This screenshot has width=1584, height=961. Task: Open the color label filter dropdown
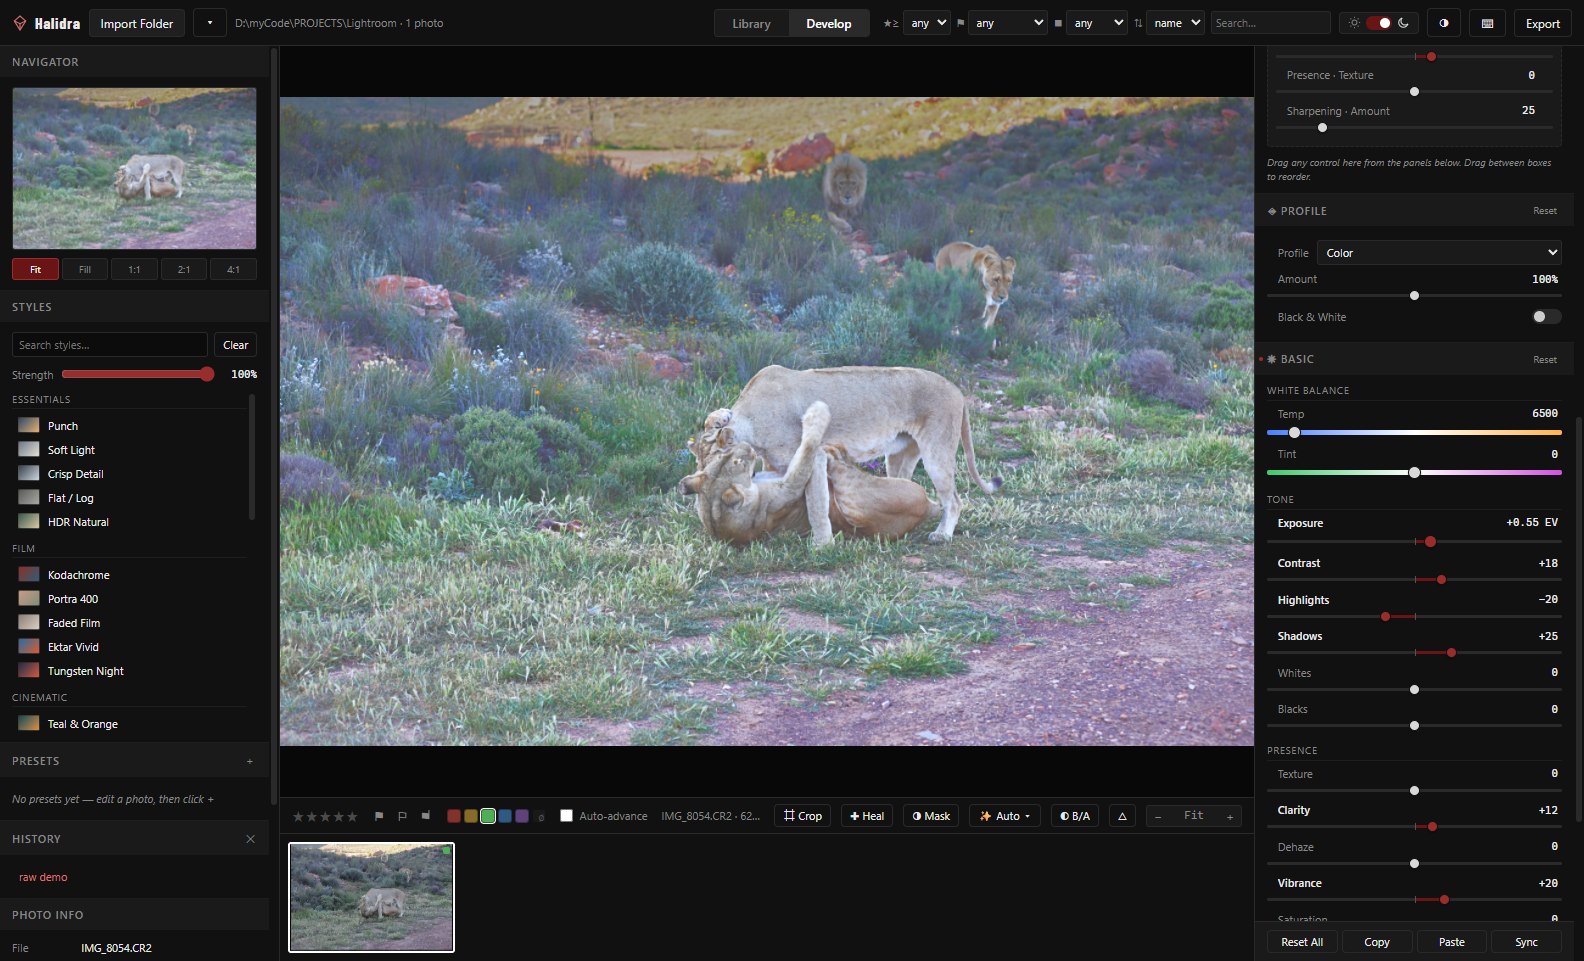point(1096,23)
